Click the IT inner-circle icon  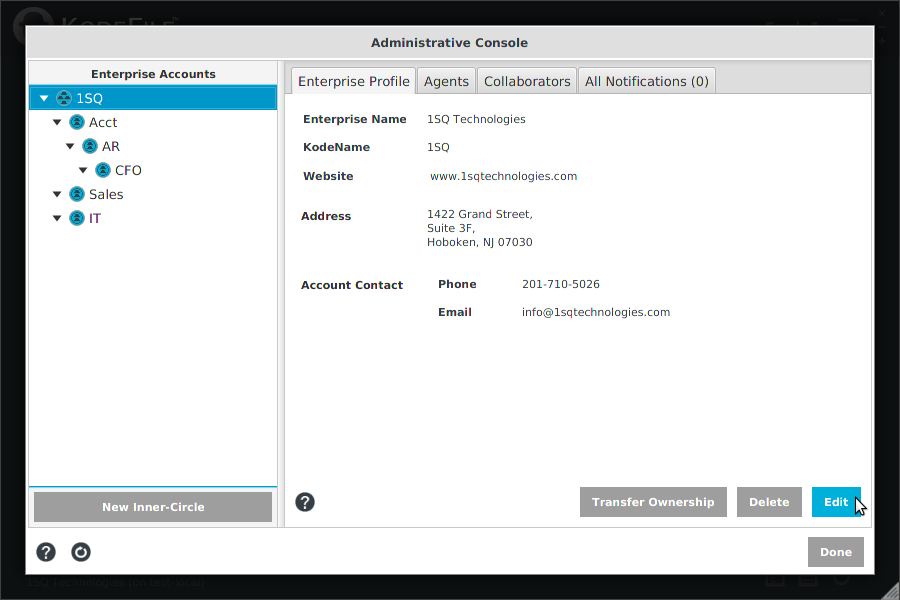pyautogui.click(x=77, y=218)
